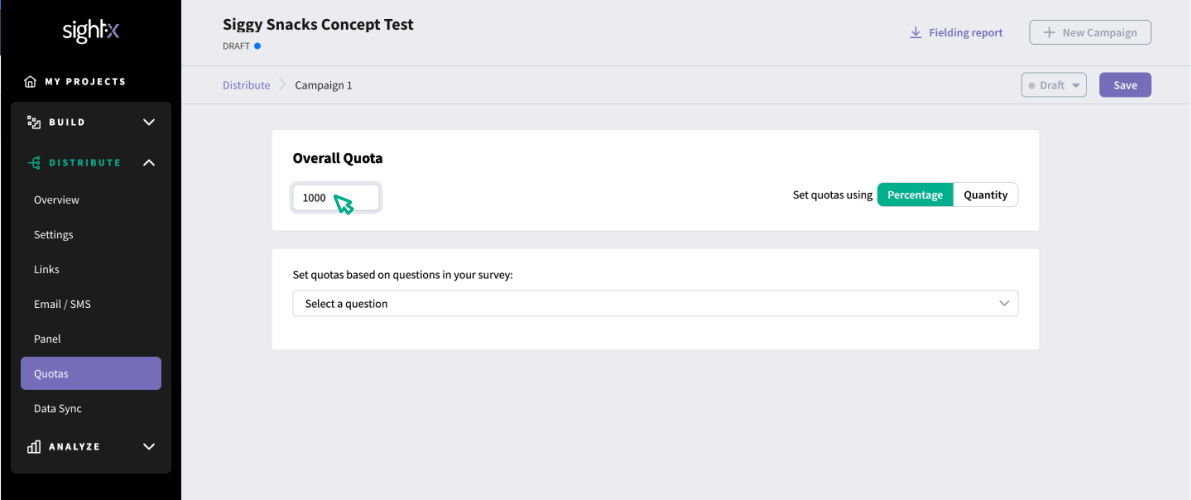Click the SightX logo
This screenshot has width=1191, height=500.
(91, 32)
